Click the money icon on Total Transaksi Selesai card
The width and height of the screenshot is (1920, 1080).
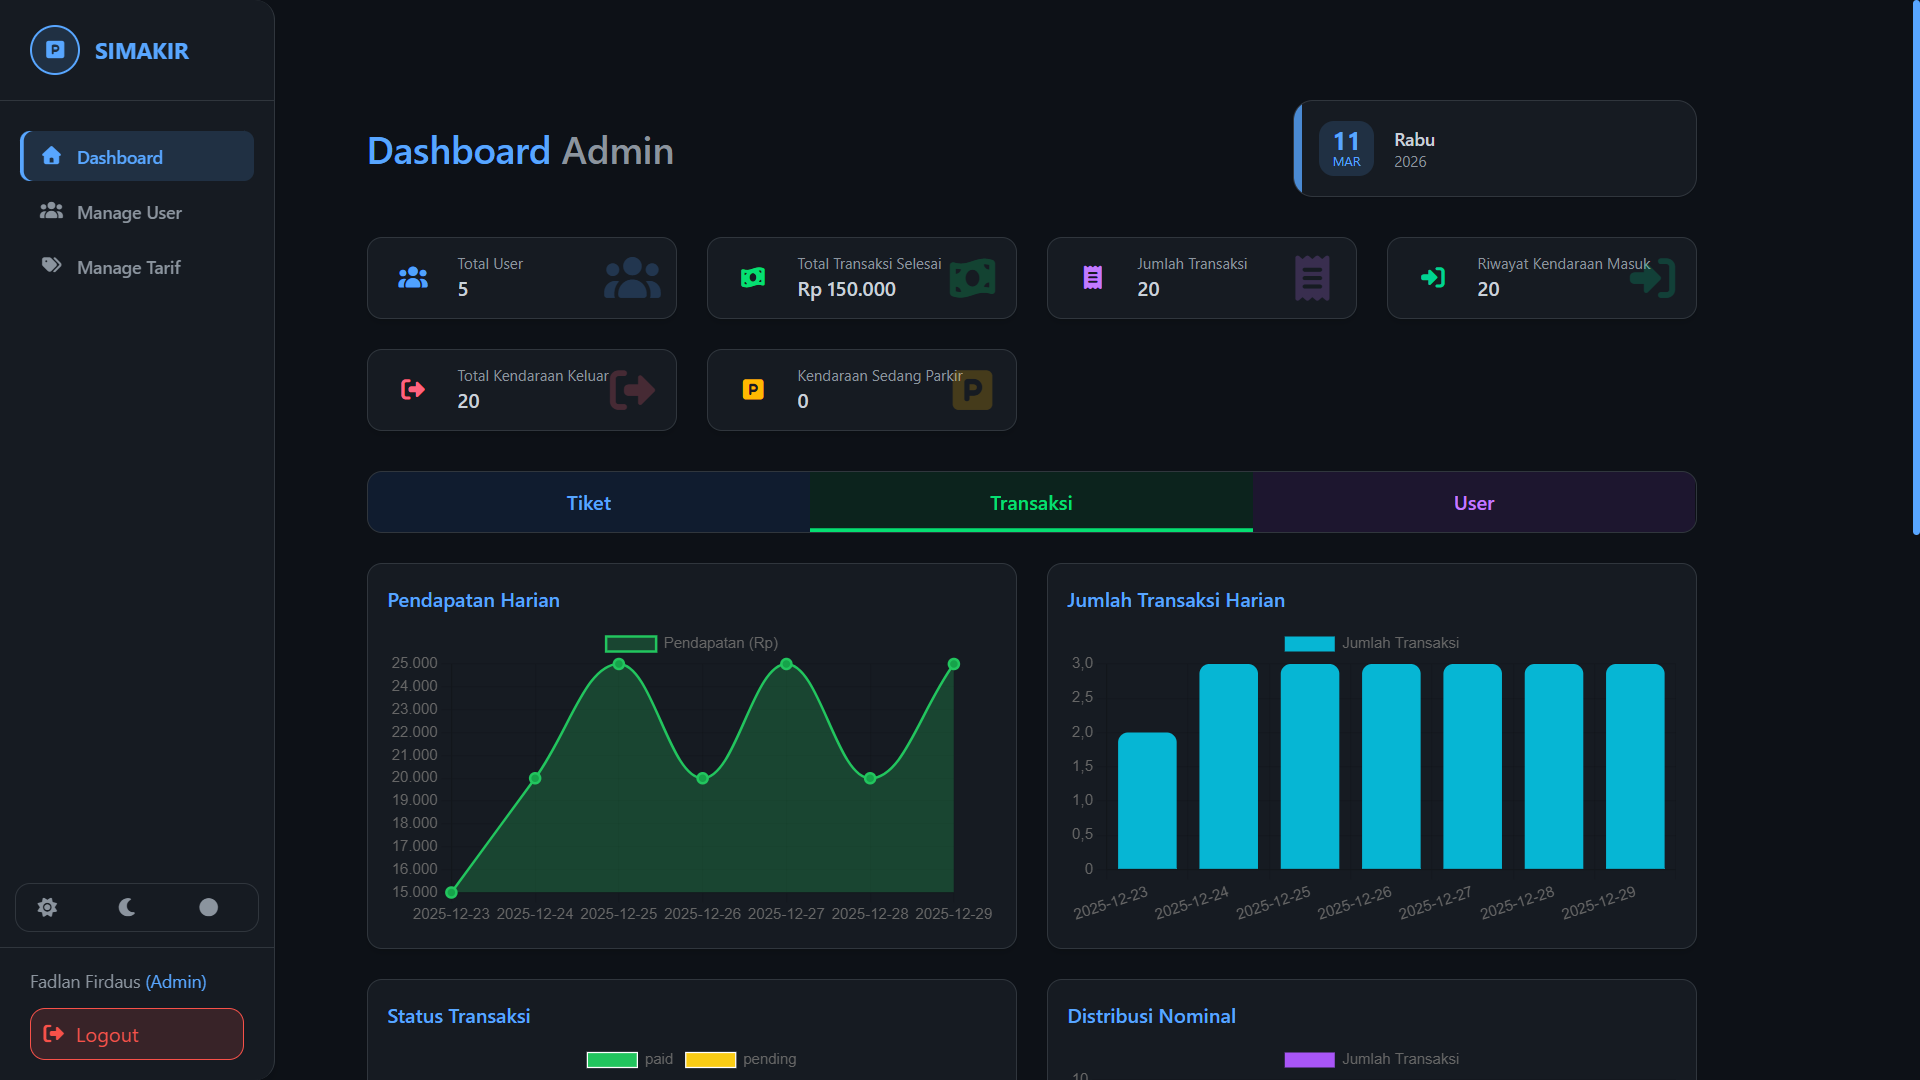point(753,277)
